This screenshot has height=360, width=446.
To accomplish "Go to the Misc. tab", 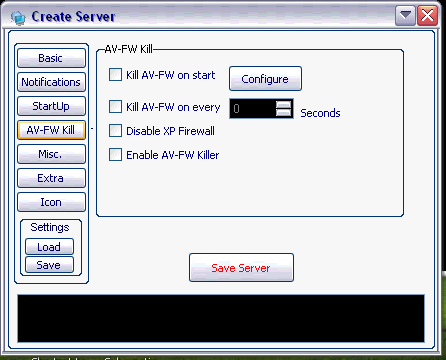I will pyautogui.click(x=51, y=154).
